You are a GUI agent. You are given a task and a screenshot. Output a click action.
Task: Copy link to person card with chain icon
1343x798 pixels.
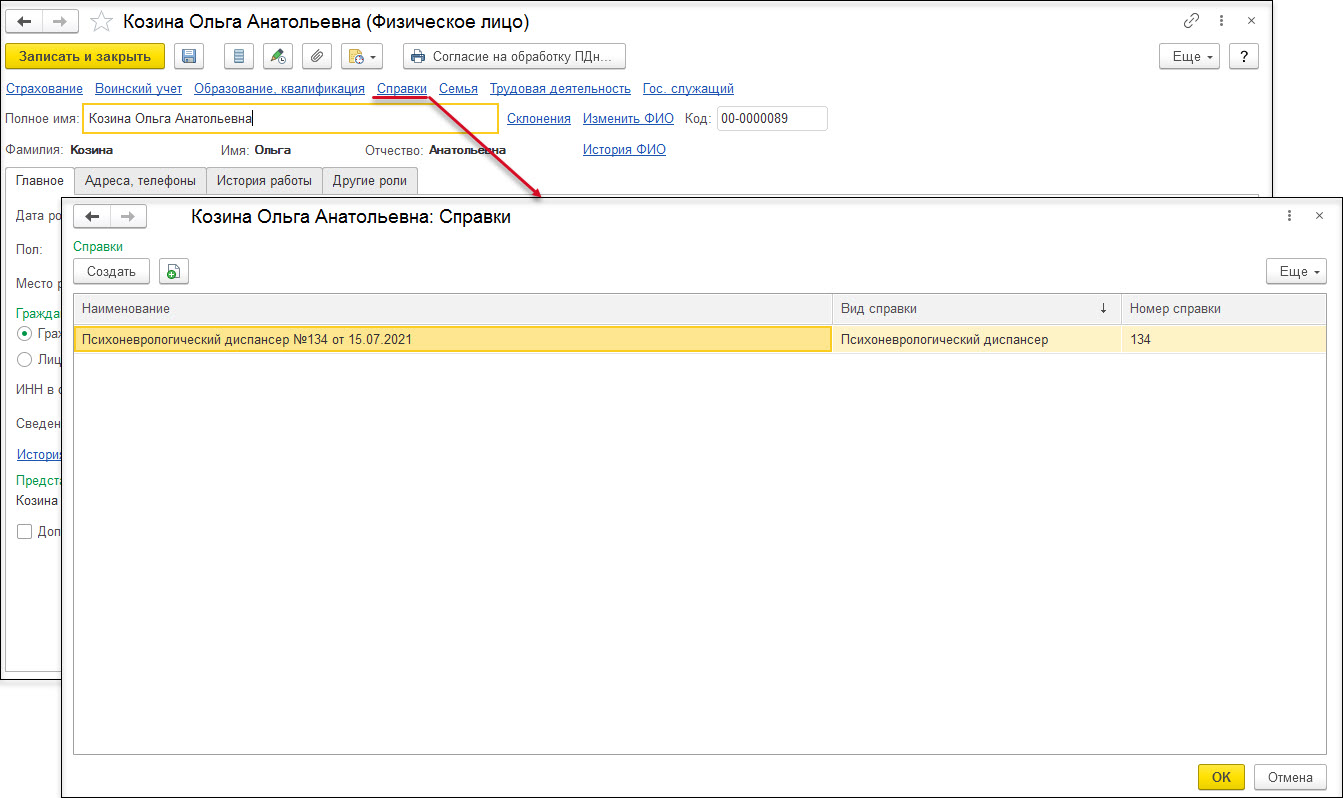point(1191,21)
